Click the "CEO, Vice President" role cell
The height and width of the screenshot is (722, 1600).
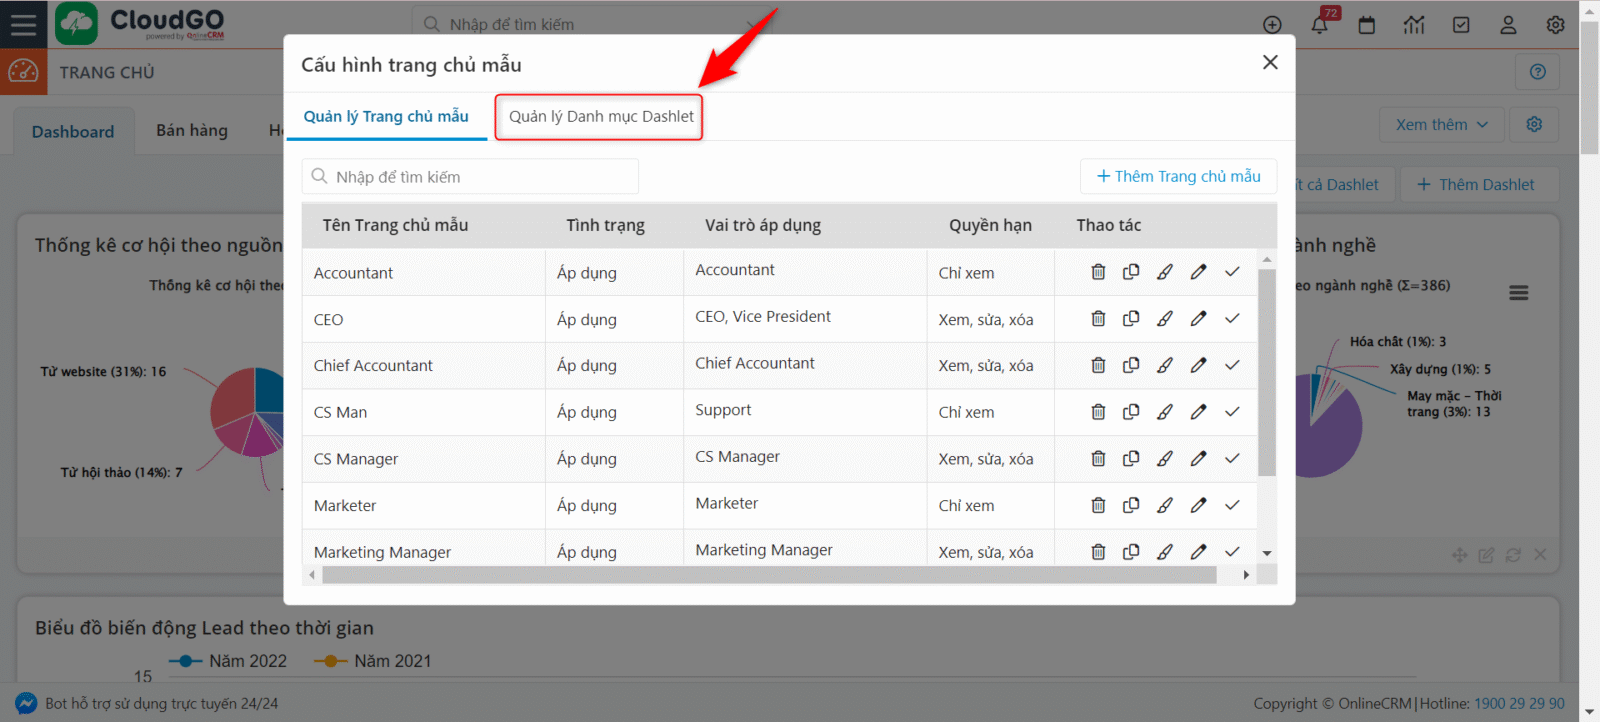pyautogui.click(x=805, y=319)
